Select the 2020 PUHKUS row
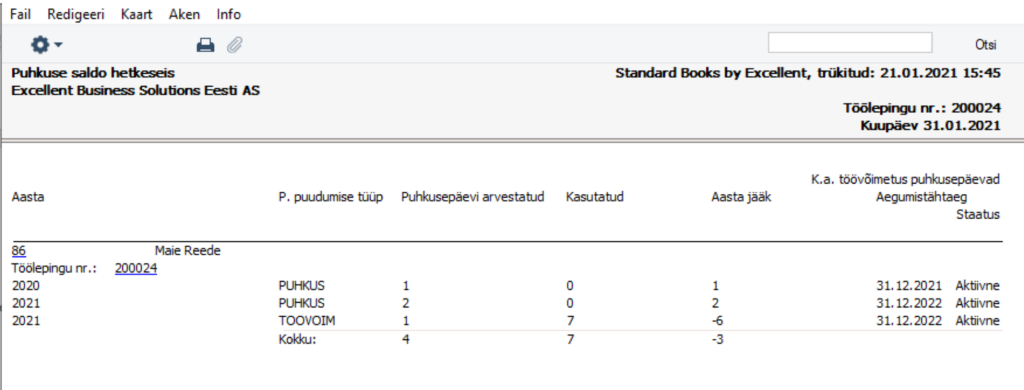Image resolution: width=1024 pixels, height=390 pixels. [505, 285]
